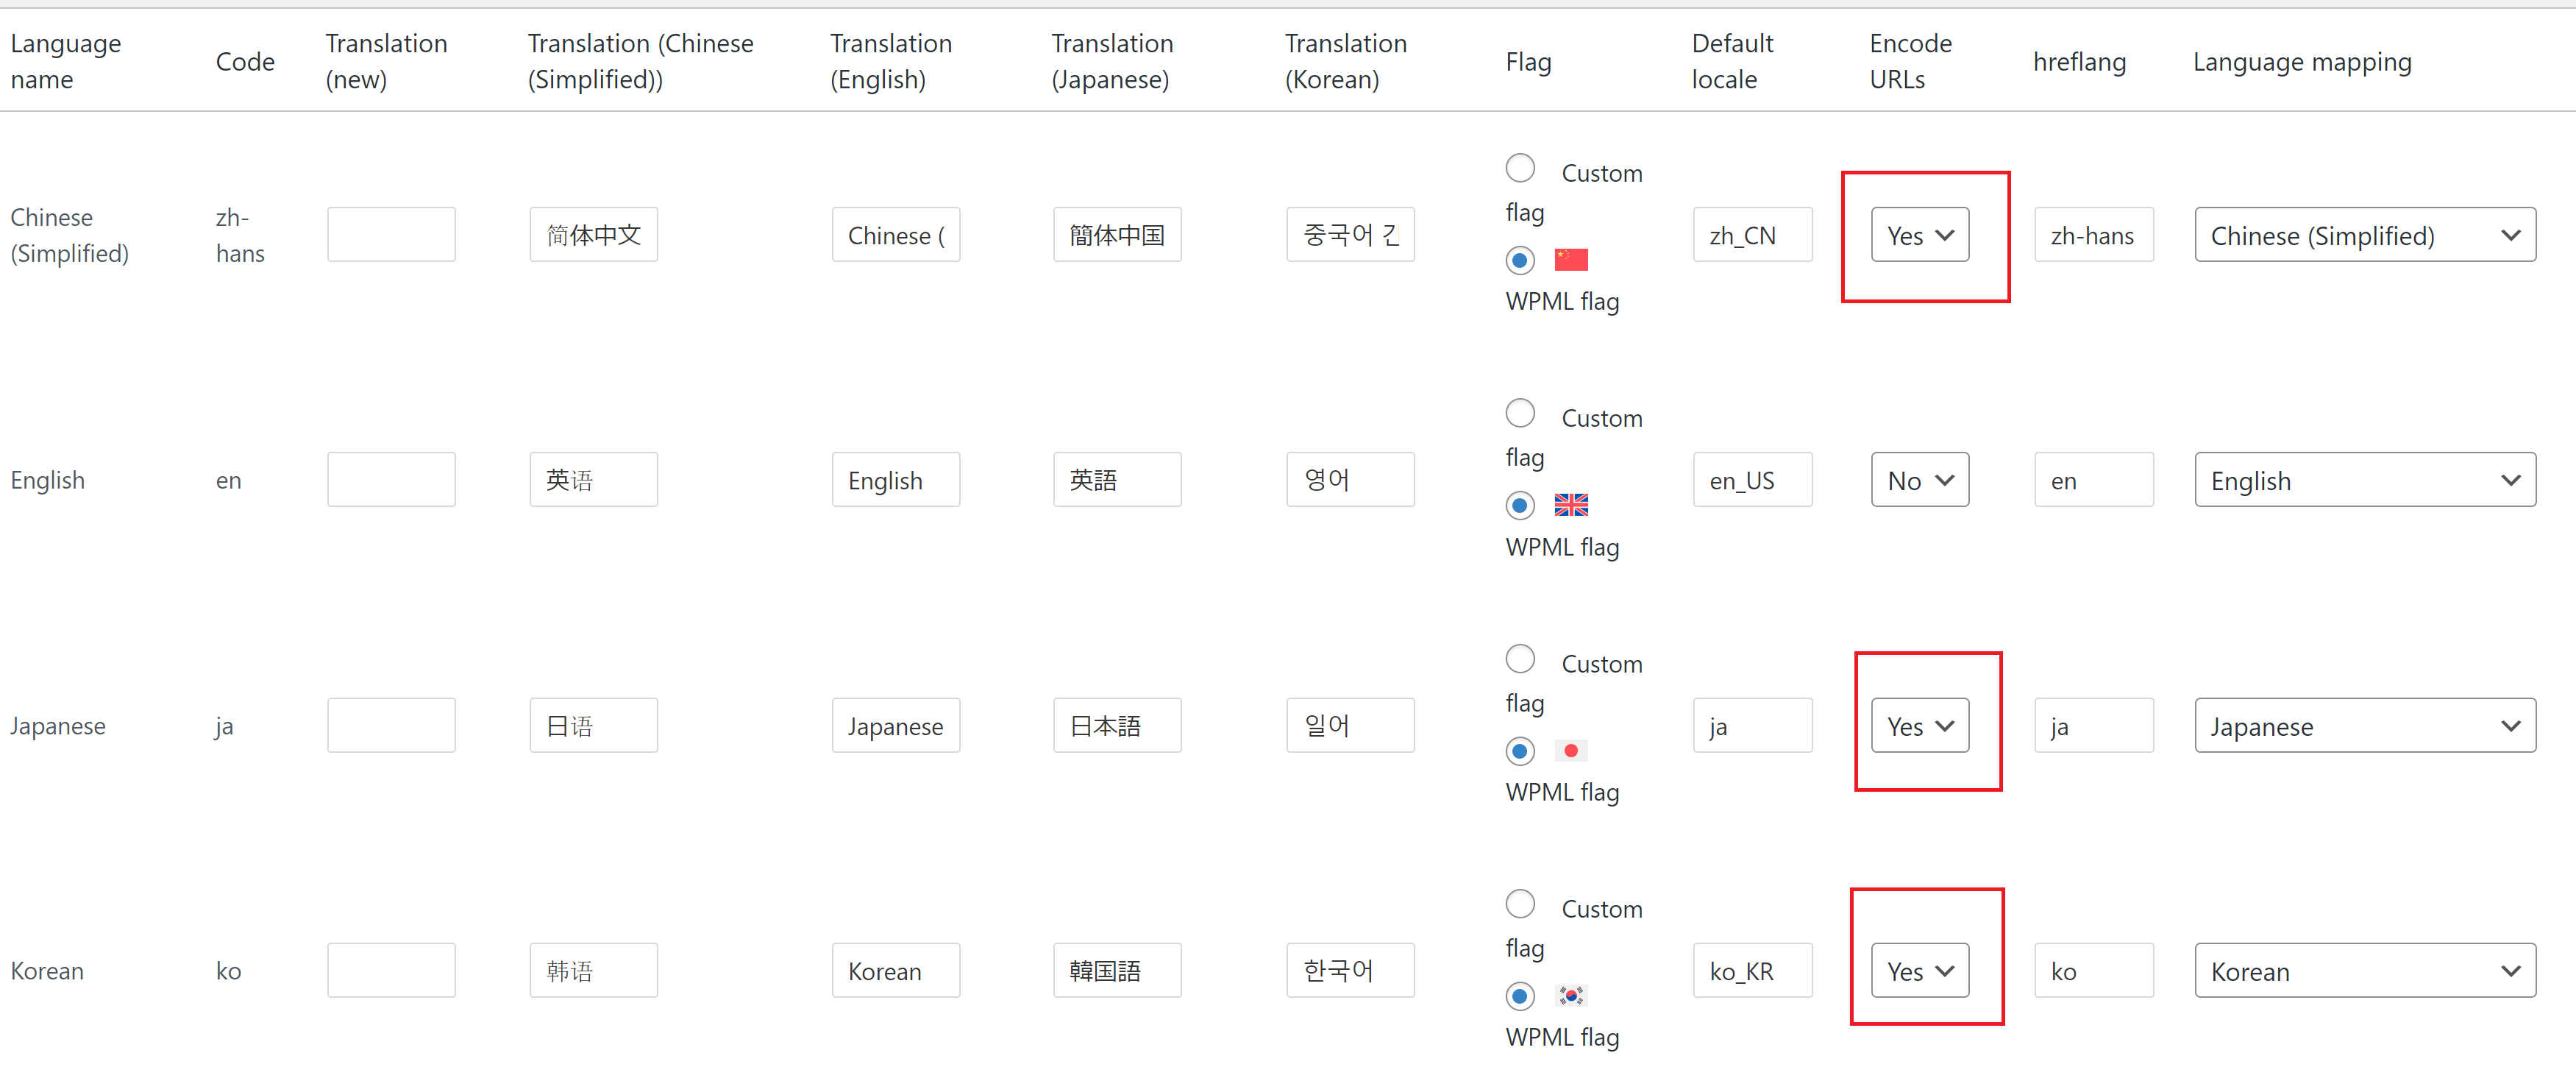
Task: Click the Translation (new) field for Chinese
Action: coord(391,235)
